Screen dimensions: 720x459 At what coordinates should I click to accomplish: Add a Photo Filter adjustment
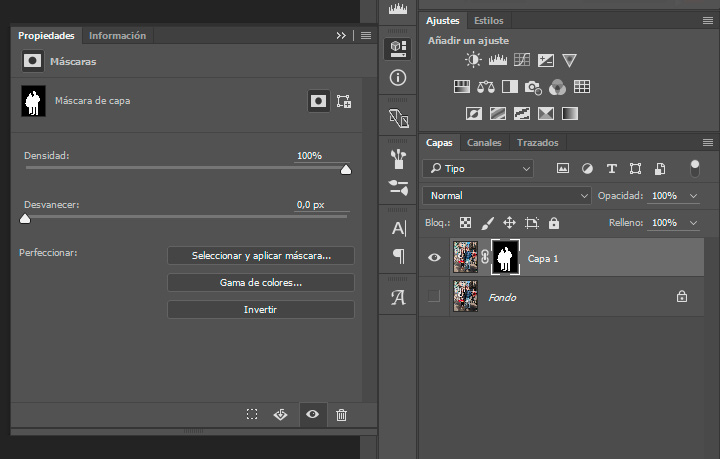pos(533,87)
